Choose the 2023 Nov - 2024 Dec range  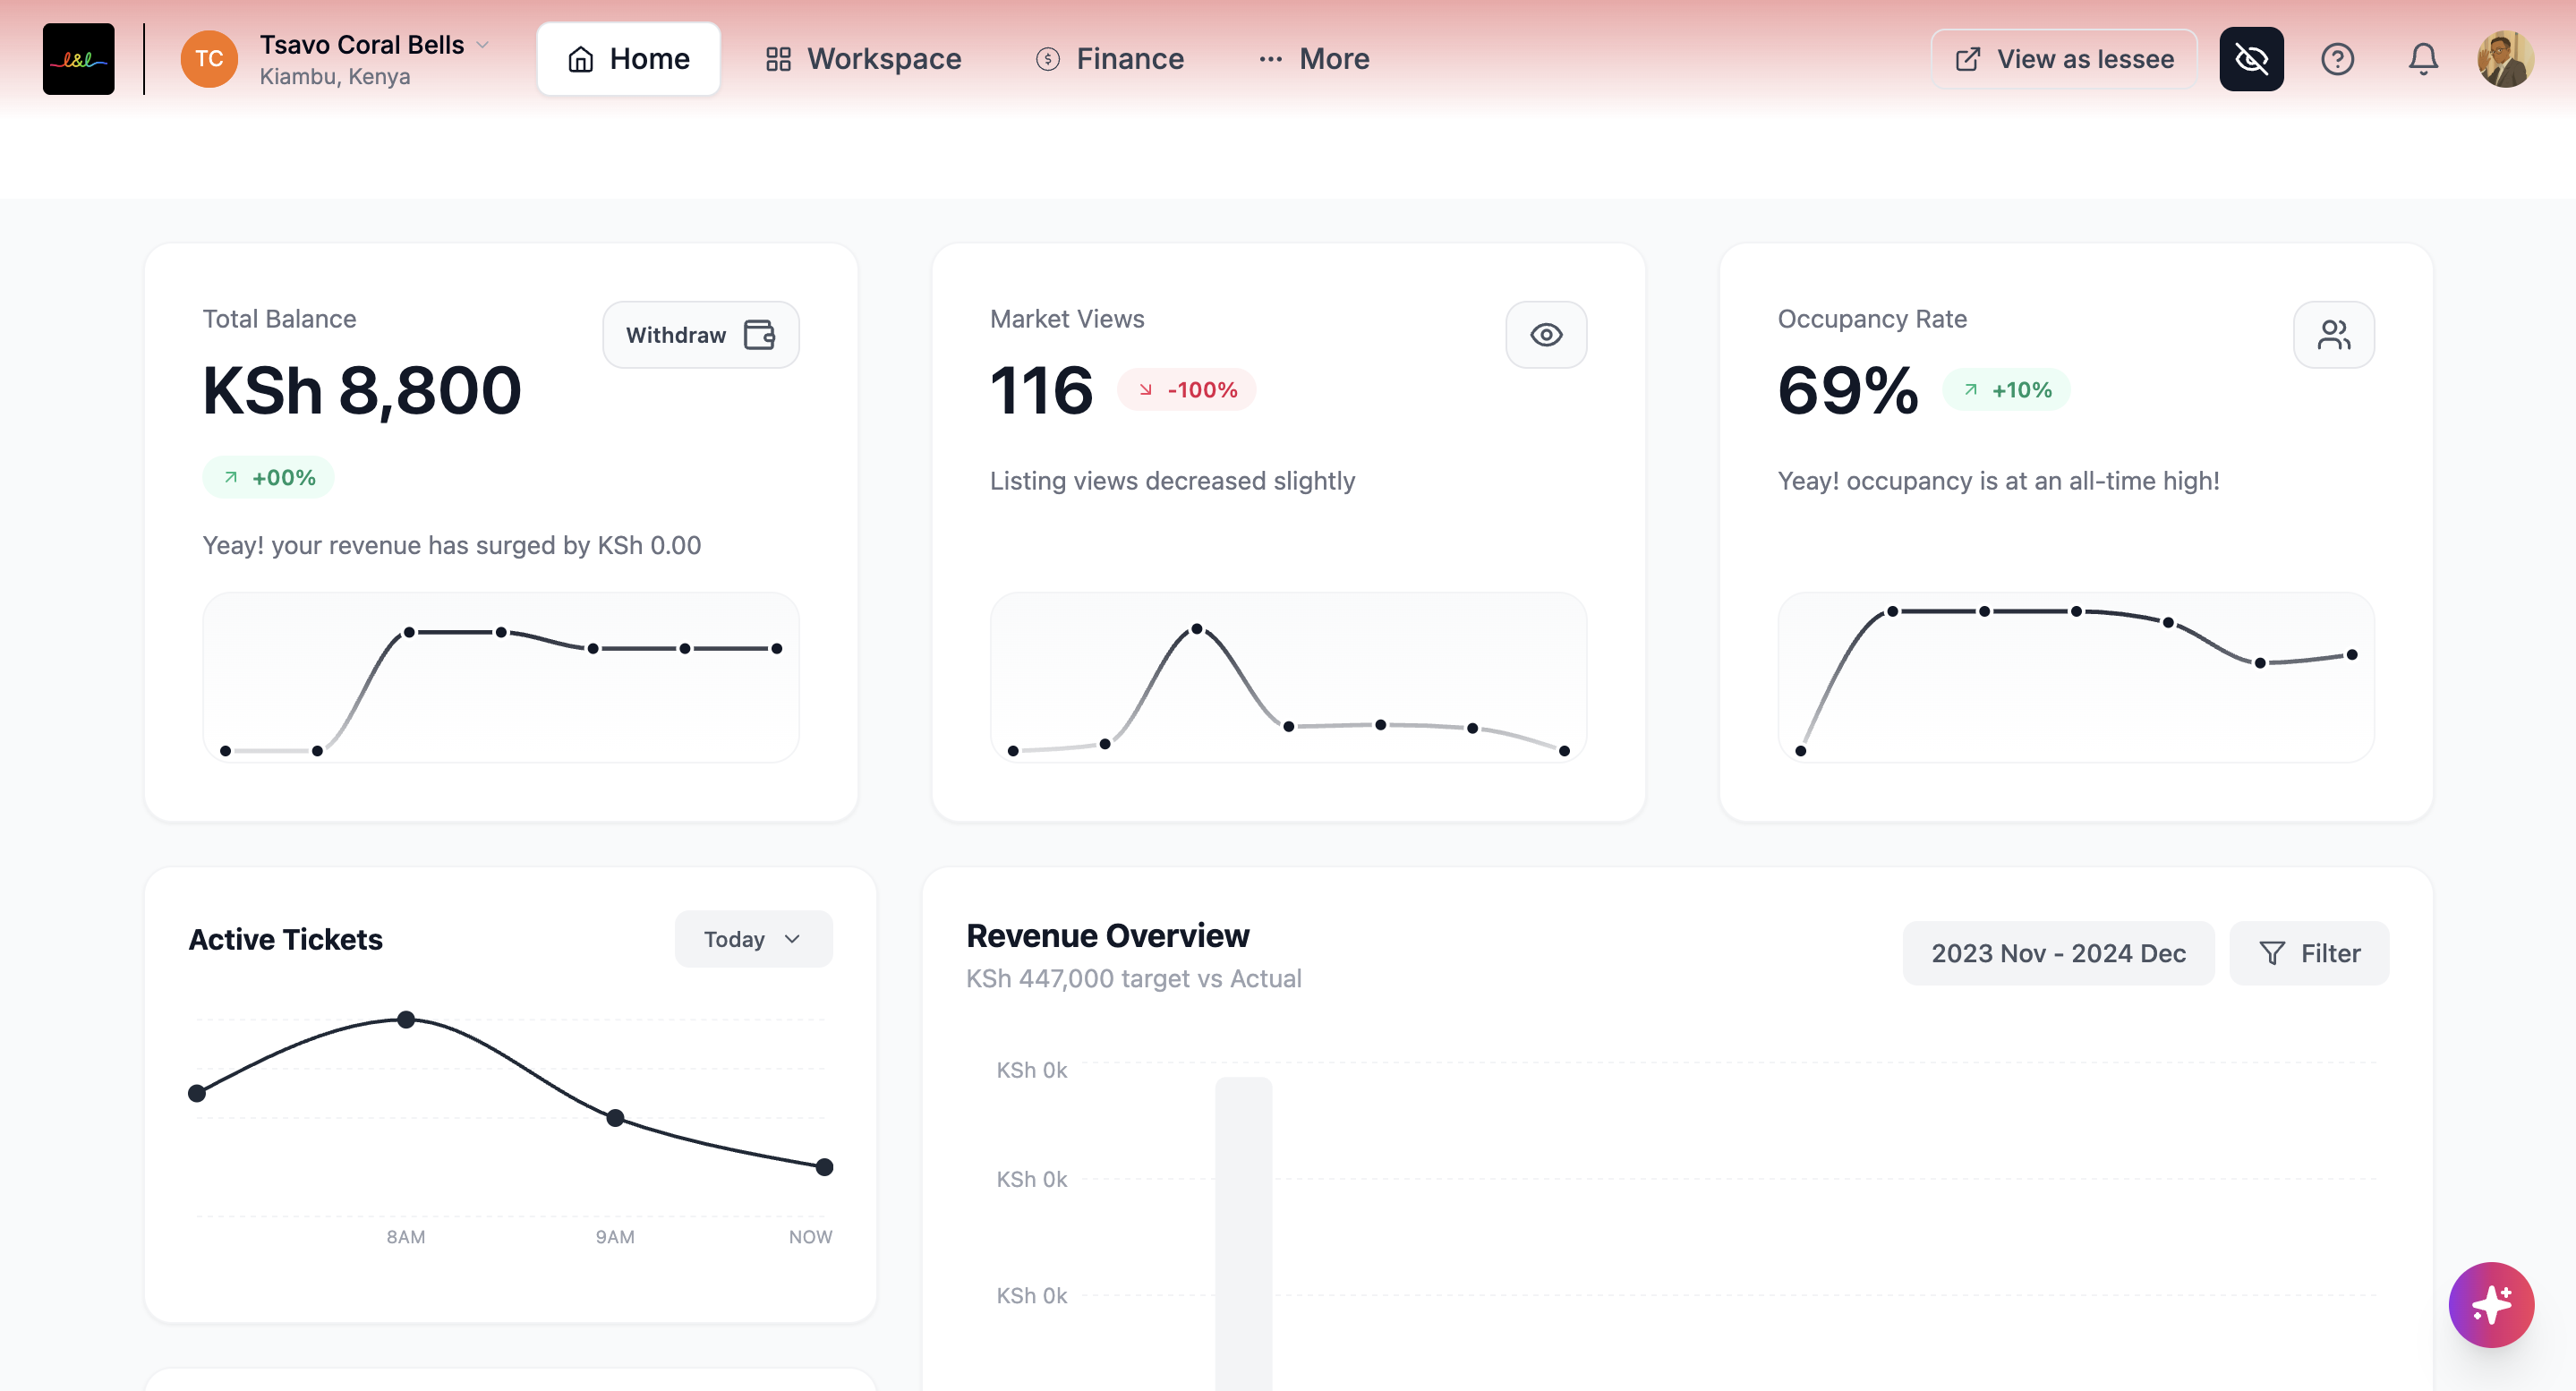(x=2058, y=953)
